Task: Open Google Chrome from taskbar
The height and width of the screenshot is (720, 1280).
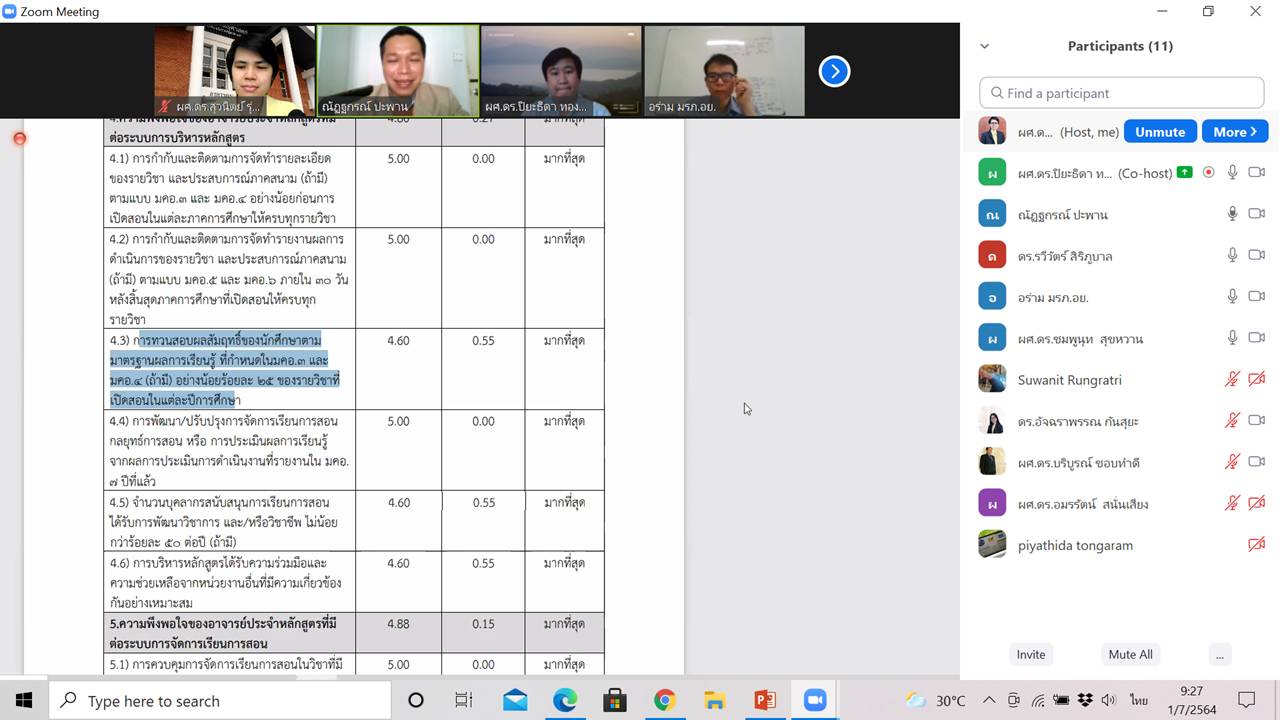Action: tap(665, 700)
